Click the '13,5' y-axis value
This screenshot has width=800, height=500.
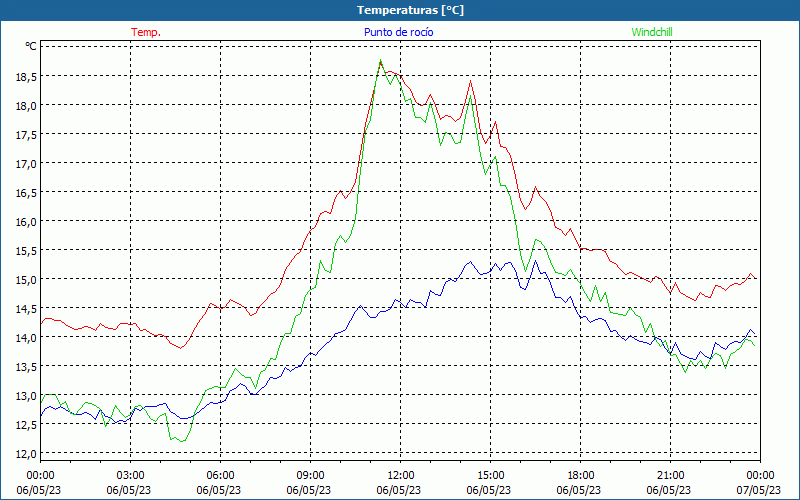click(26, 366)
